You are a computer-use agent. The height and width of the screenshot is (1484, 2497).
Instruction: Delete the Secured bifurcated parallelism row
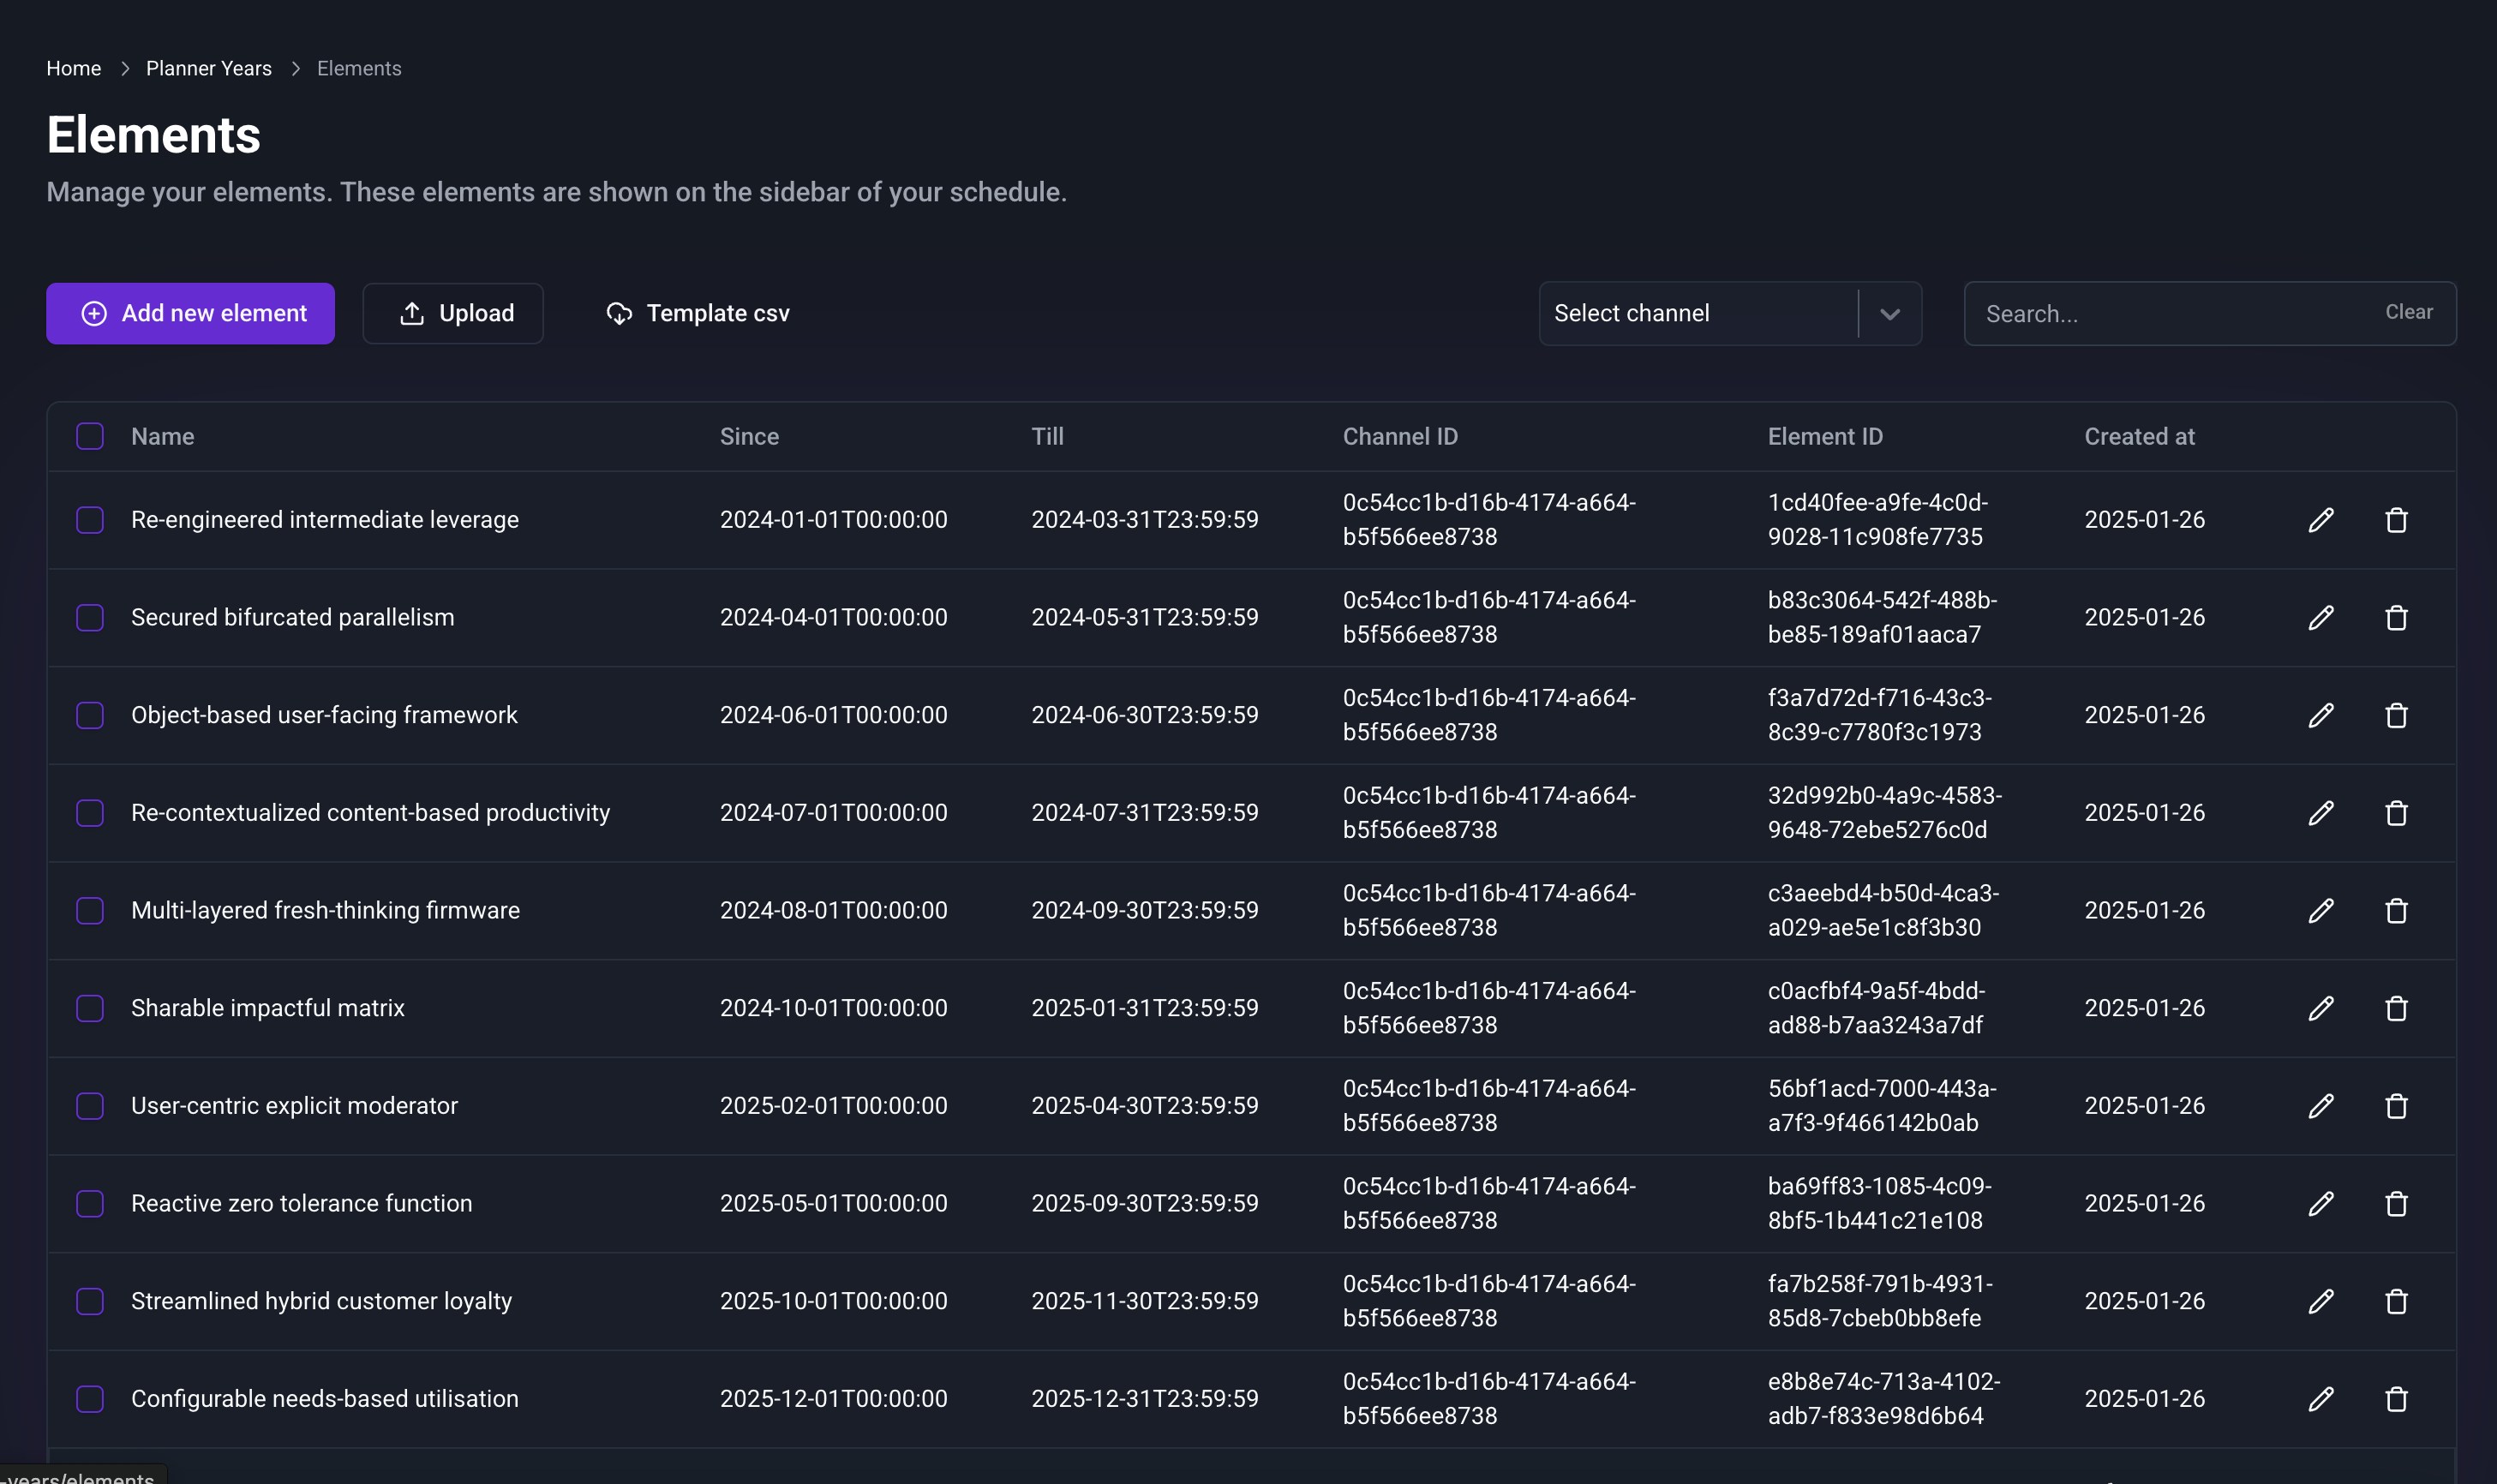(2396, 618)
